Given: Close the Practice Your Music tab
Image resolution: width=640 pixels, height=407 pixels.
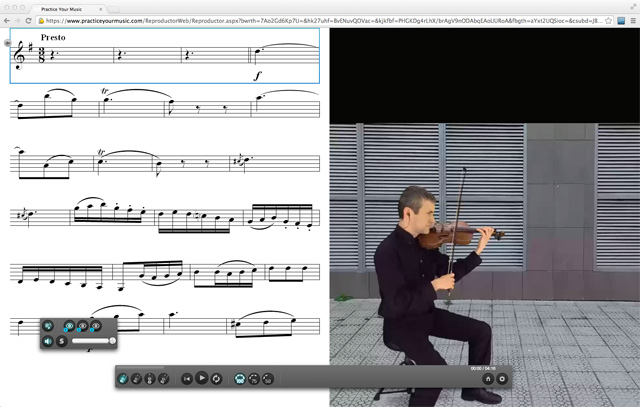Looking at the screenshot, I should pos(101,9).
